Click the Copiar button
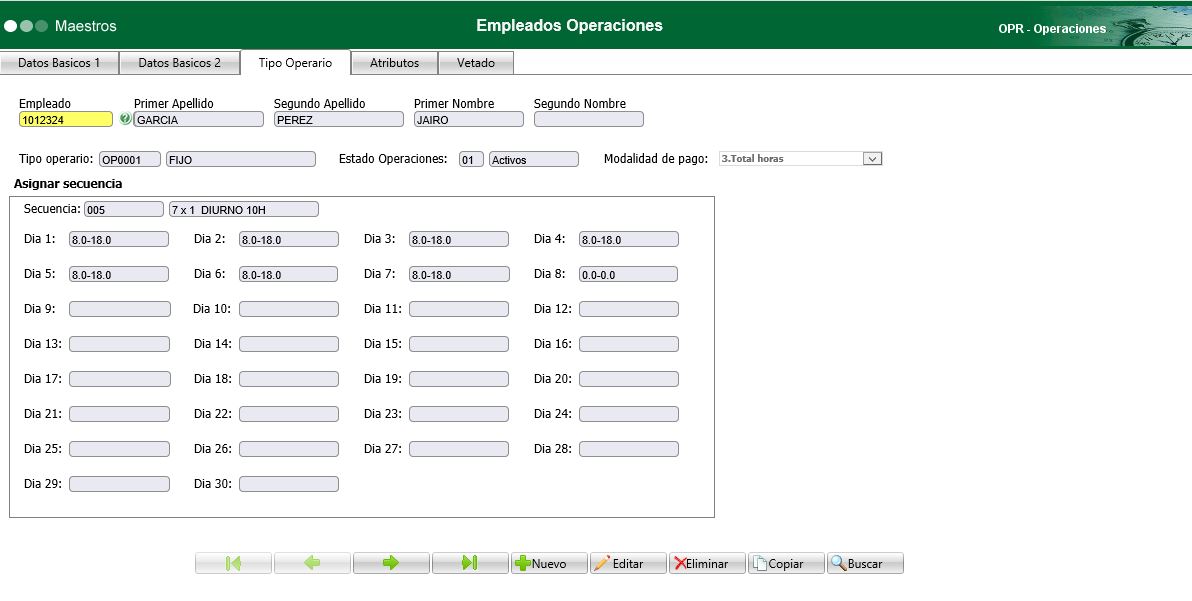This screenshot has width=1192, height=601. [x=787, y=563]
